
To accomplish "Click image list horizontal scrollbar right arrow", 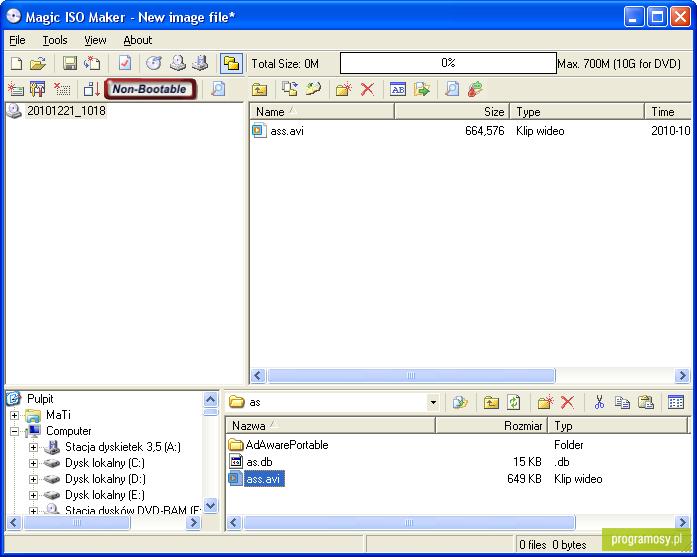I will click(x=681, y=376).
